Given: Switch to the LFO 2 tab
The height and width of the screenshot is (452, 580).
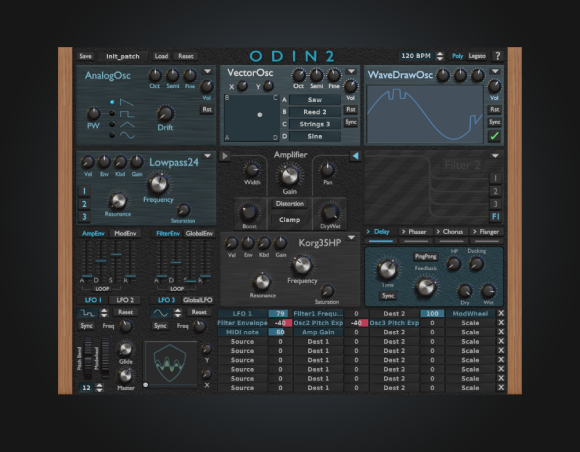Looking at the screenshot, I should (125, 300).
